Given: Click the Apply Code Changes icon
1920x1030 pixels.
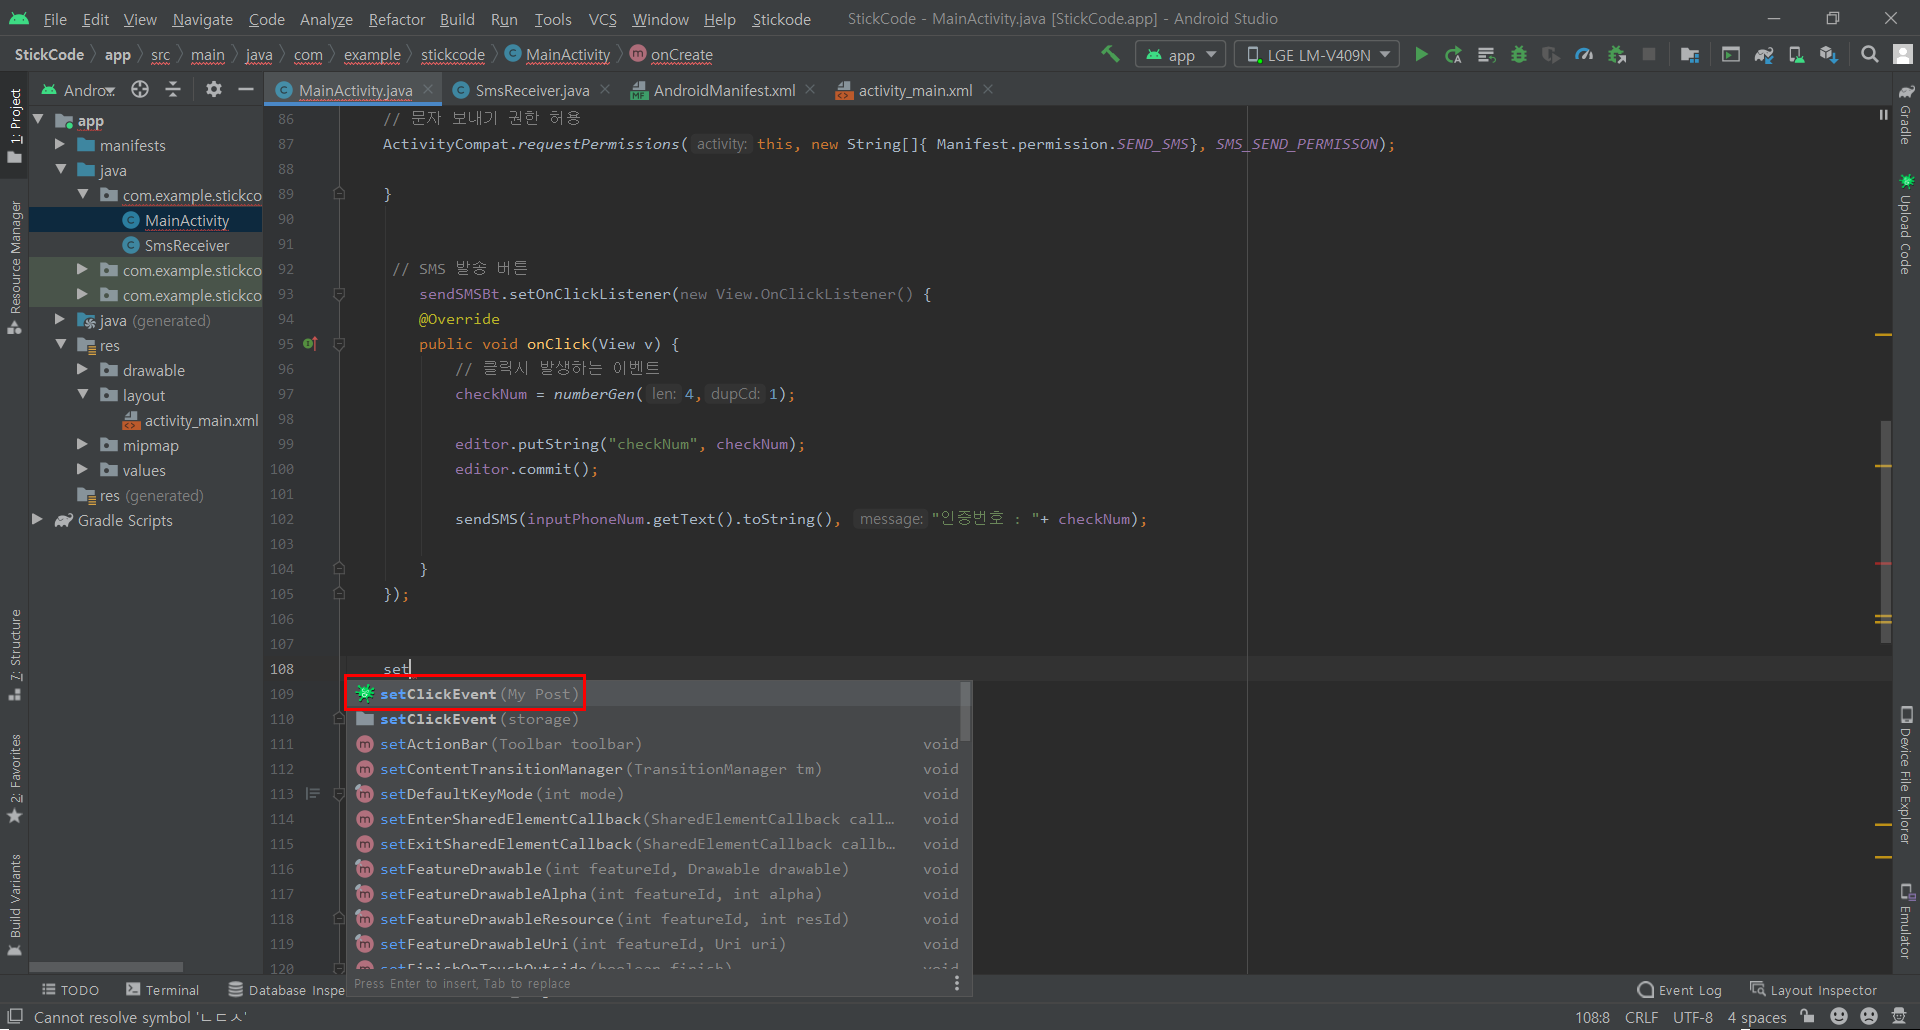Looking at the screenshot, I should [1486, 54].
